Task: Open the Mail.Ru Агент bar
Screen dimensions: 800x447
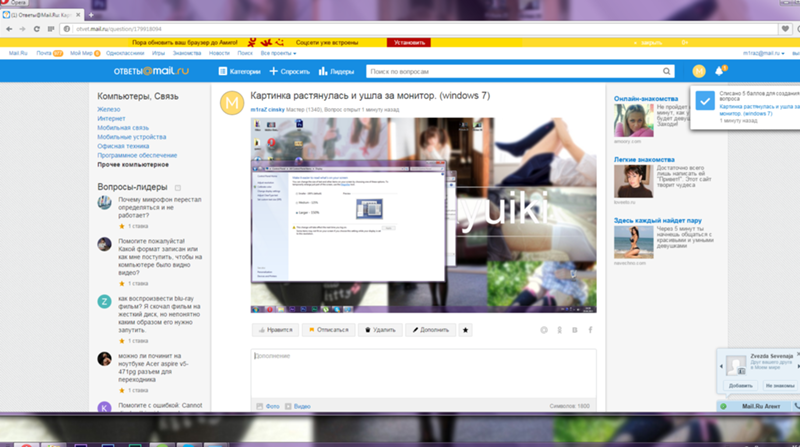Action: (x=760, y=406)
